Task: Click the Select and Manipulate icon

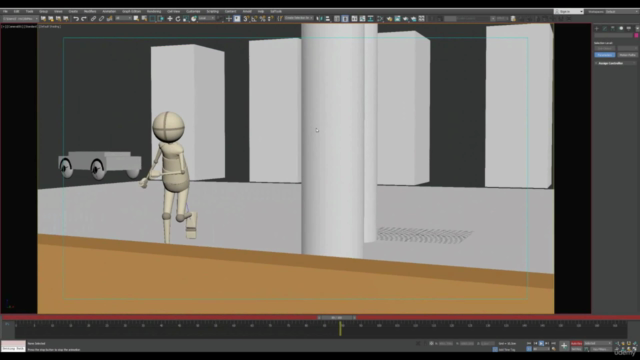Action: [x=229, y=19]
